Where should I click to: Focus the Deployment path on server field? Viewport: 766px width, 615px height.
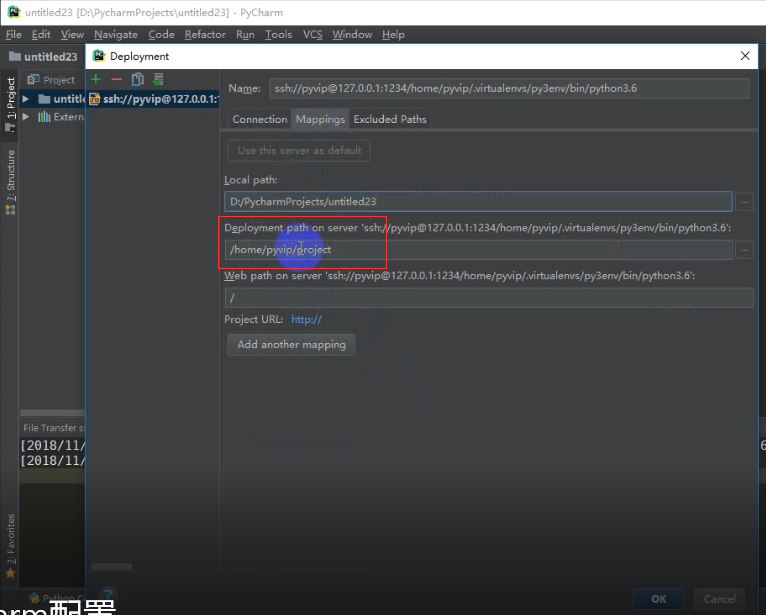(x=478, y=250)
